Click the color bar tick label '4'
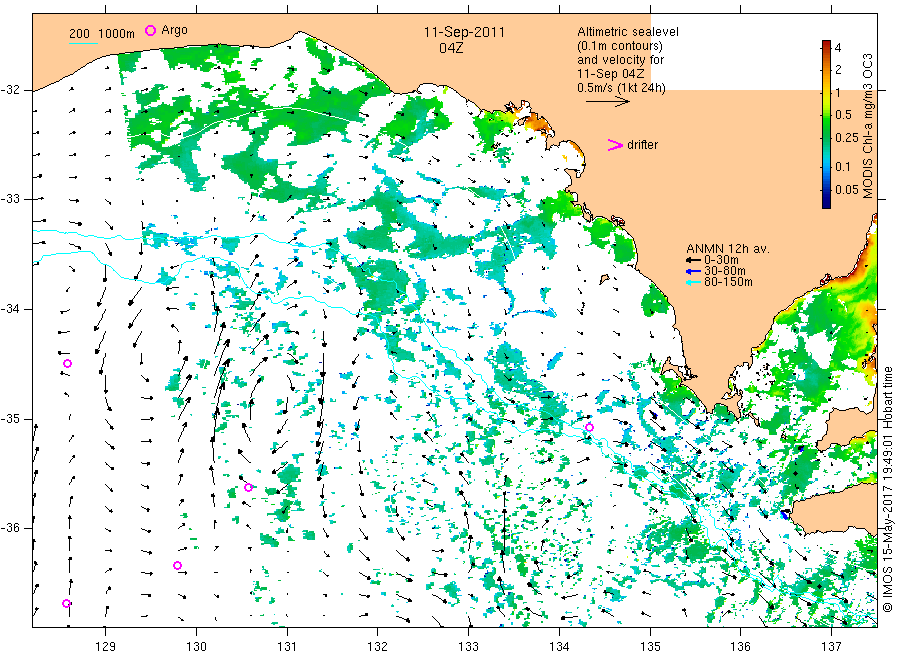The width and height of the screenshot is (900, 660). (838, 48)
